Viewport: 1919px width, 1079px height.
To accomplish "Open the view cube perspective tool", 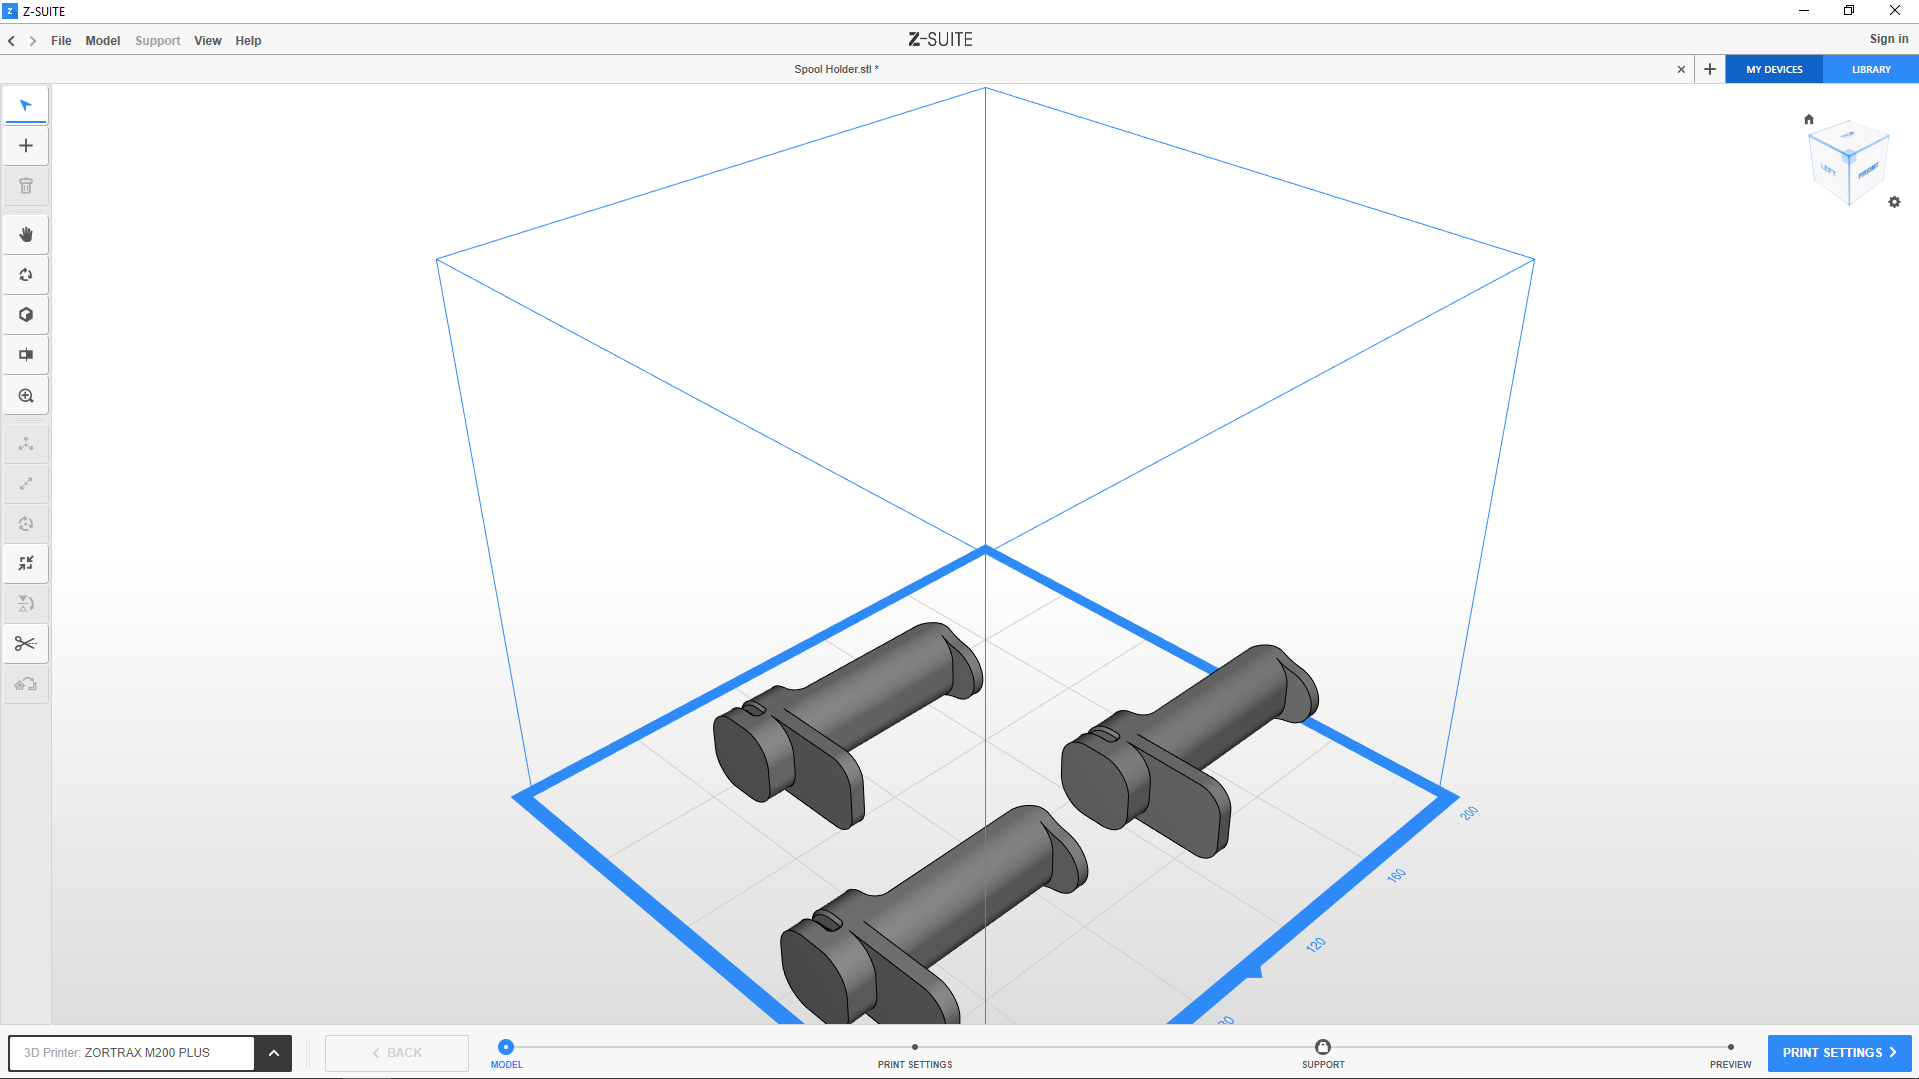I will 26,315.
